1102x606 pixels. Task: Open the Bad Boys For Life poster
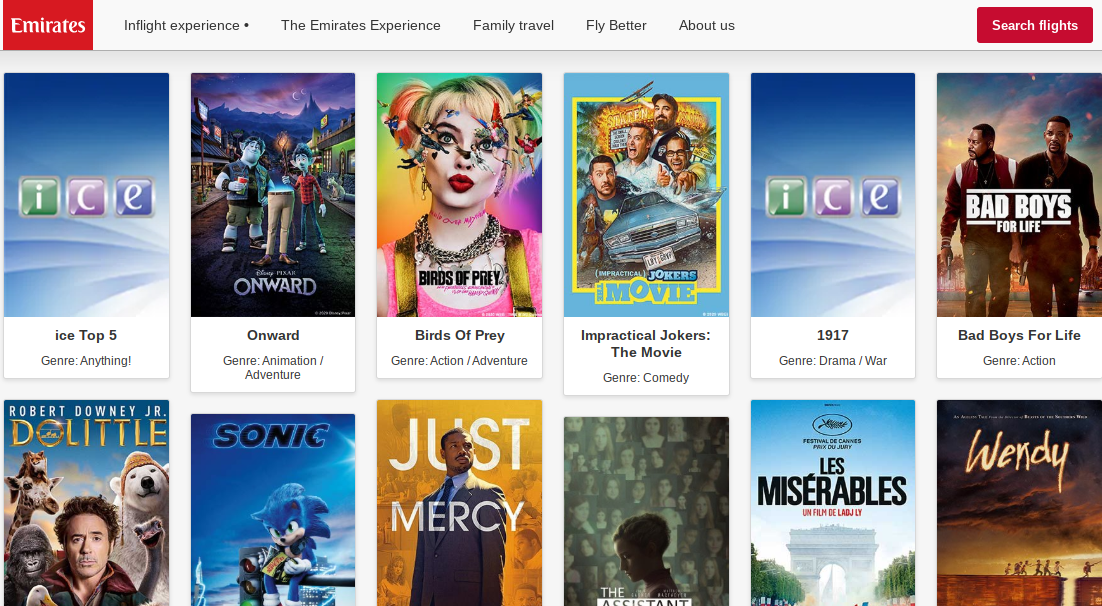coord(1019,195)
